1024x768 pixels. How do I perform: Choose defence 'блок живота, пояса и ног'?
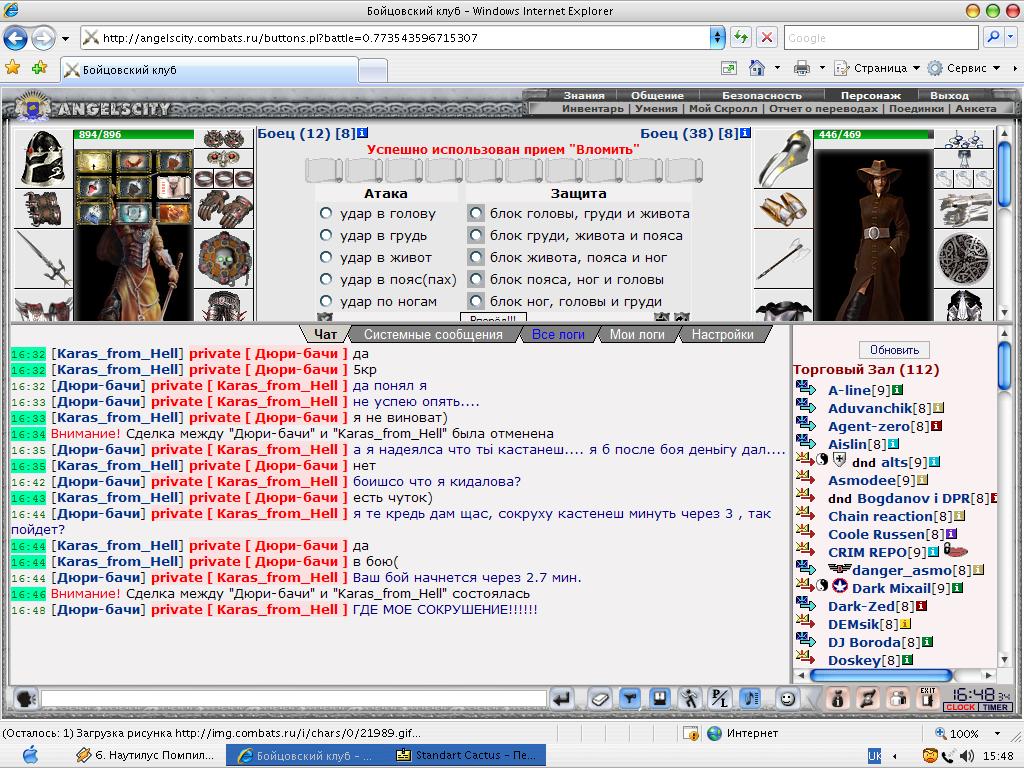(477, 257)
